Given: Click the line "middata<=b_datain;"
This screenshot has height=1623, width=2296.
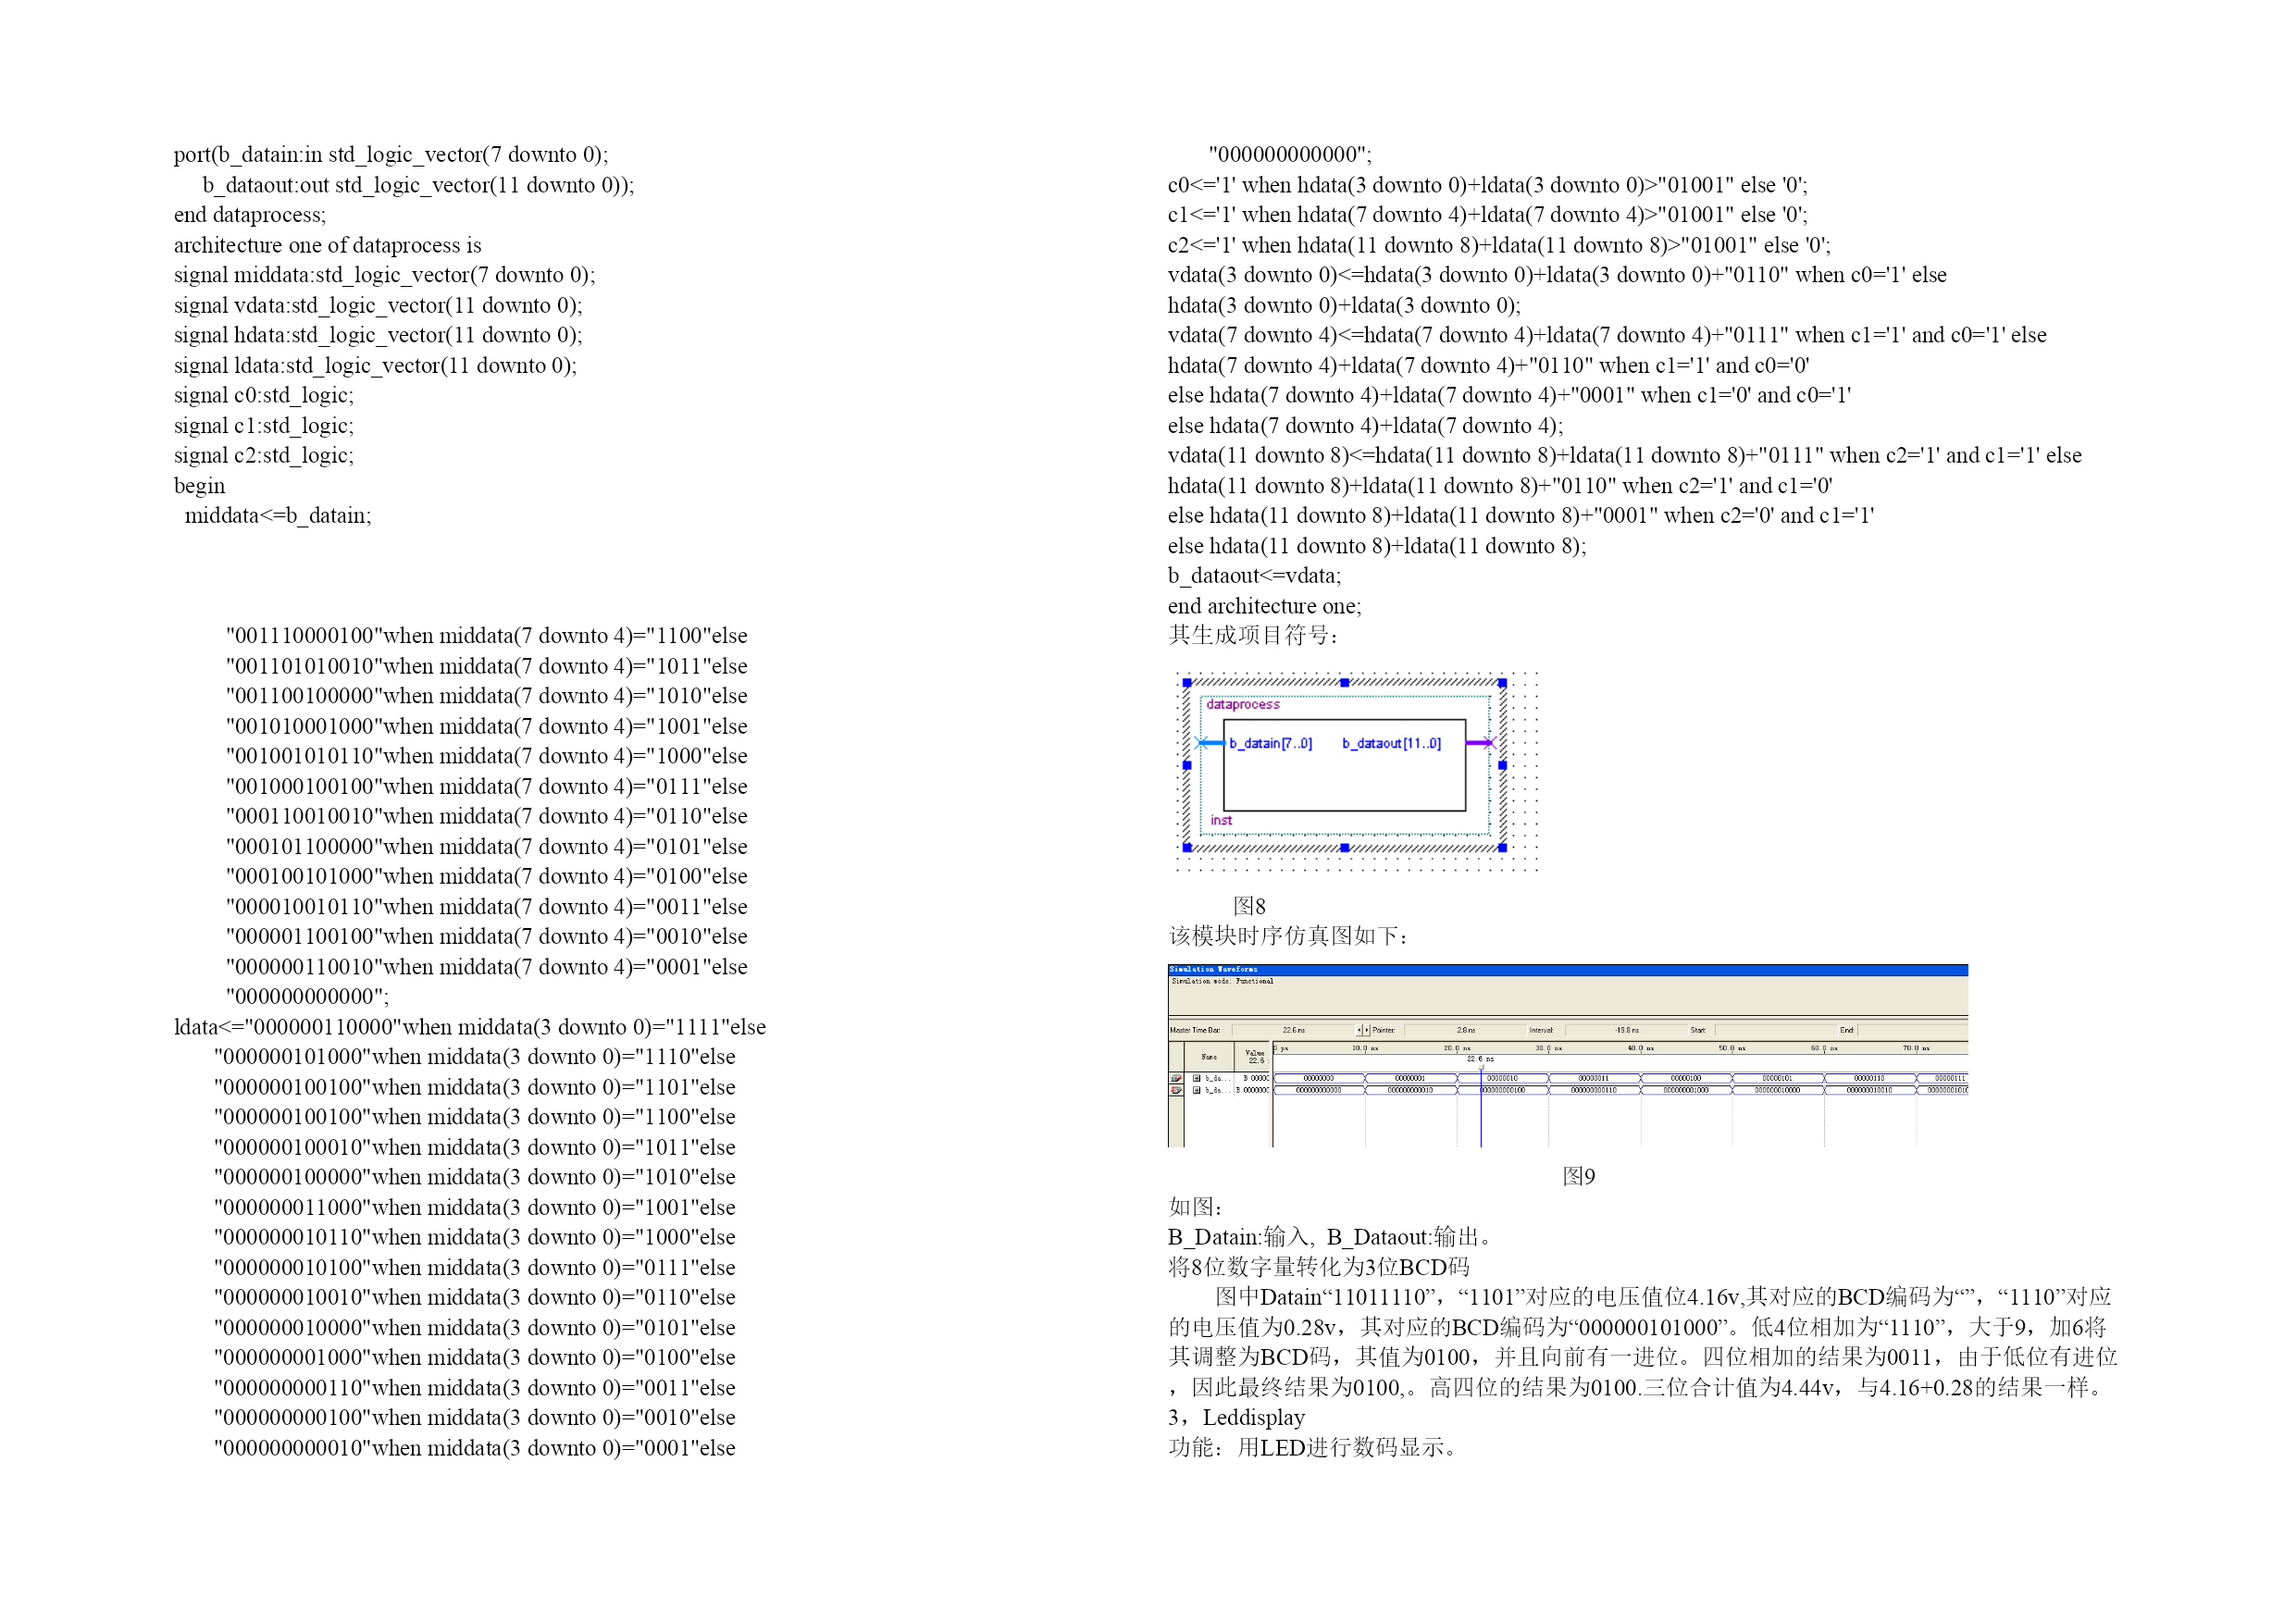Looking at the screenshot, I should coord(278,516).
